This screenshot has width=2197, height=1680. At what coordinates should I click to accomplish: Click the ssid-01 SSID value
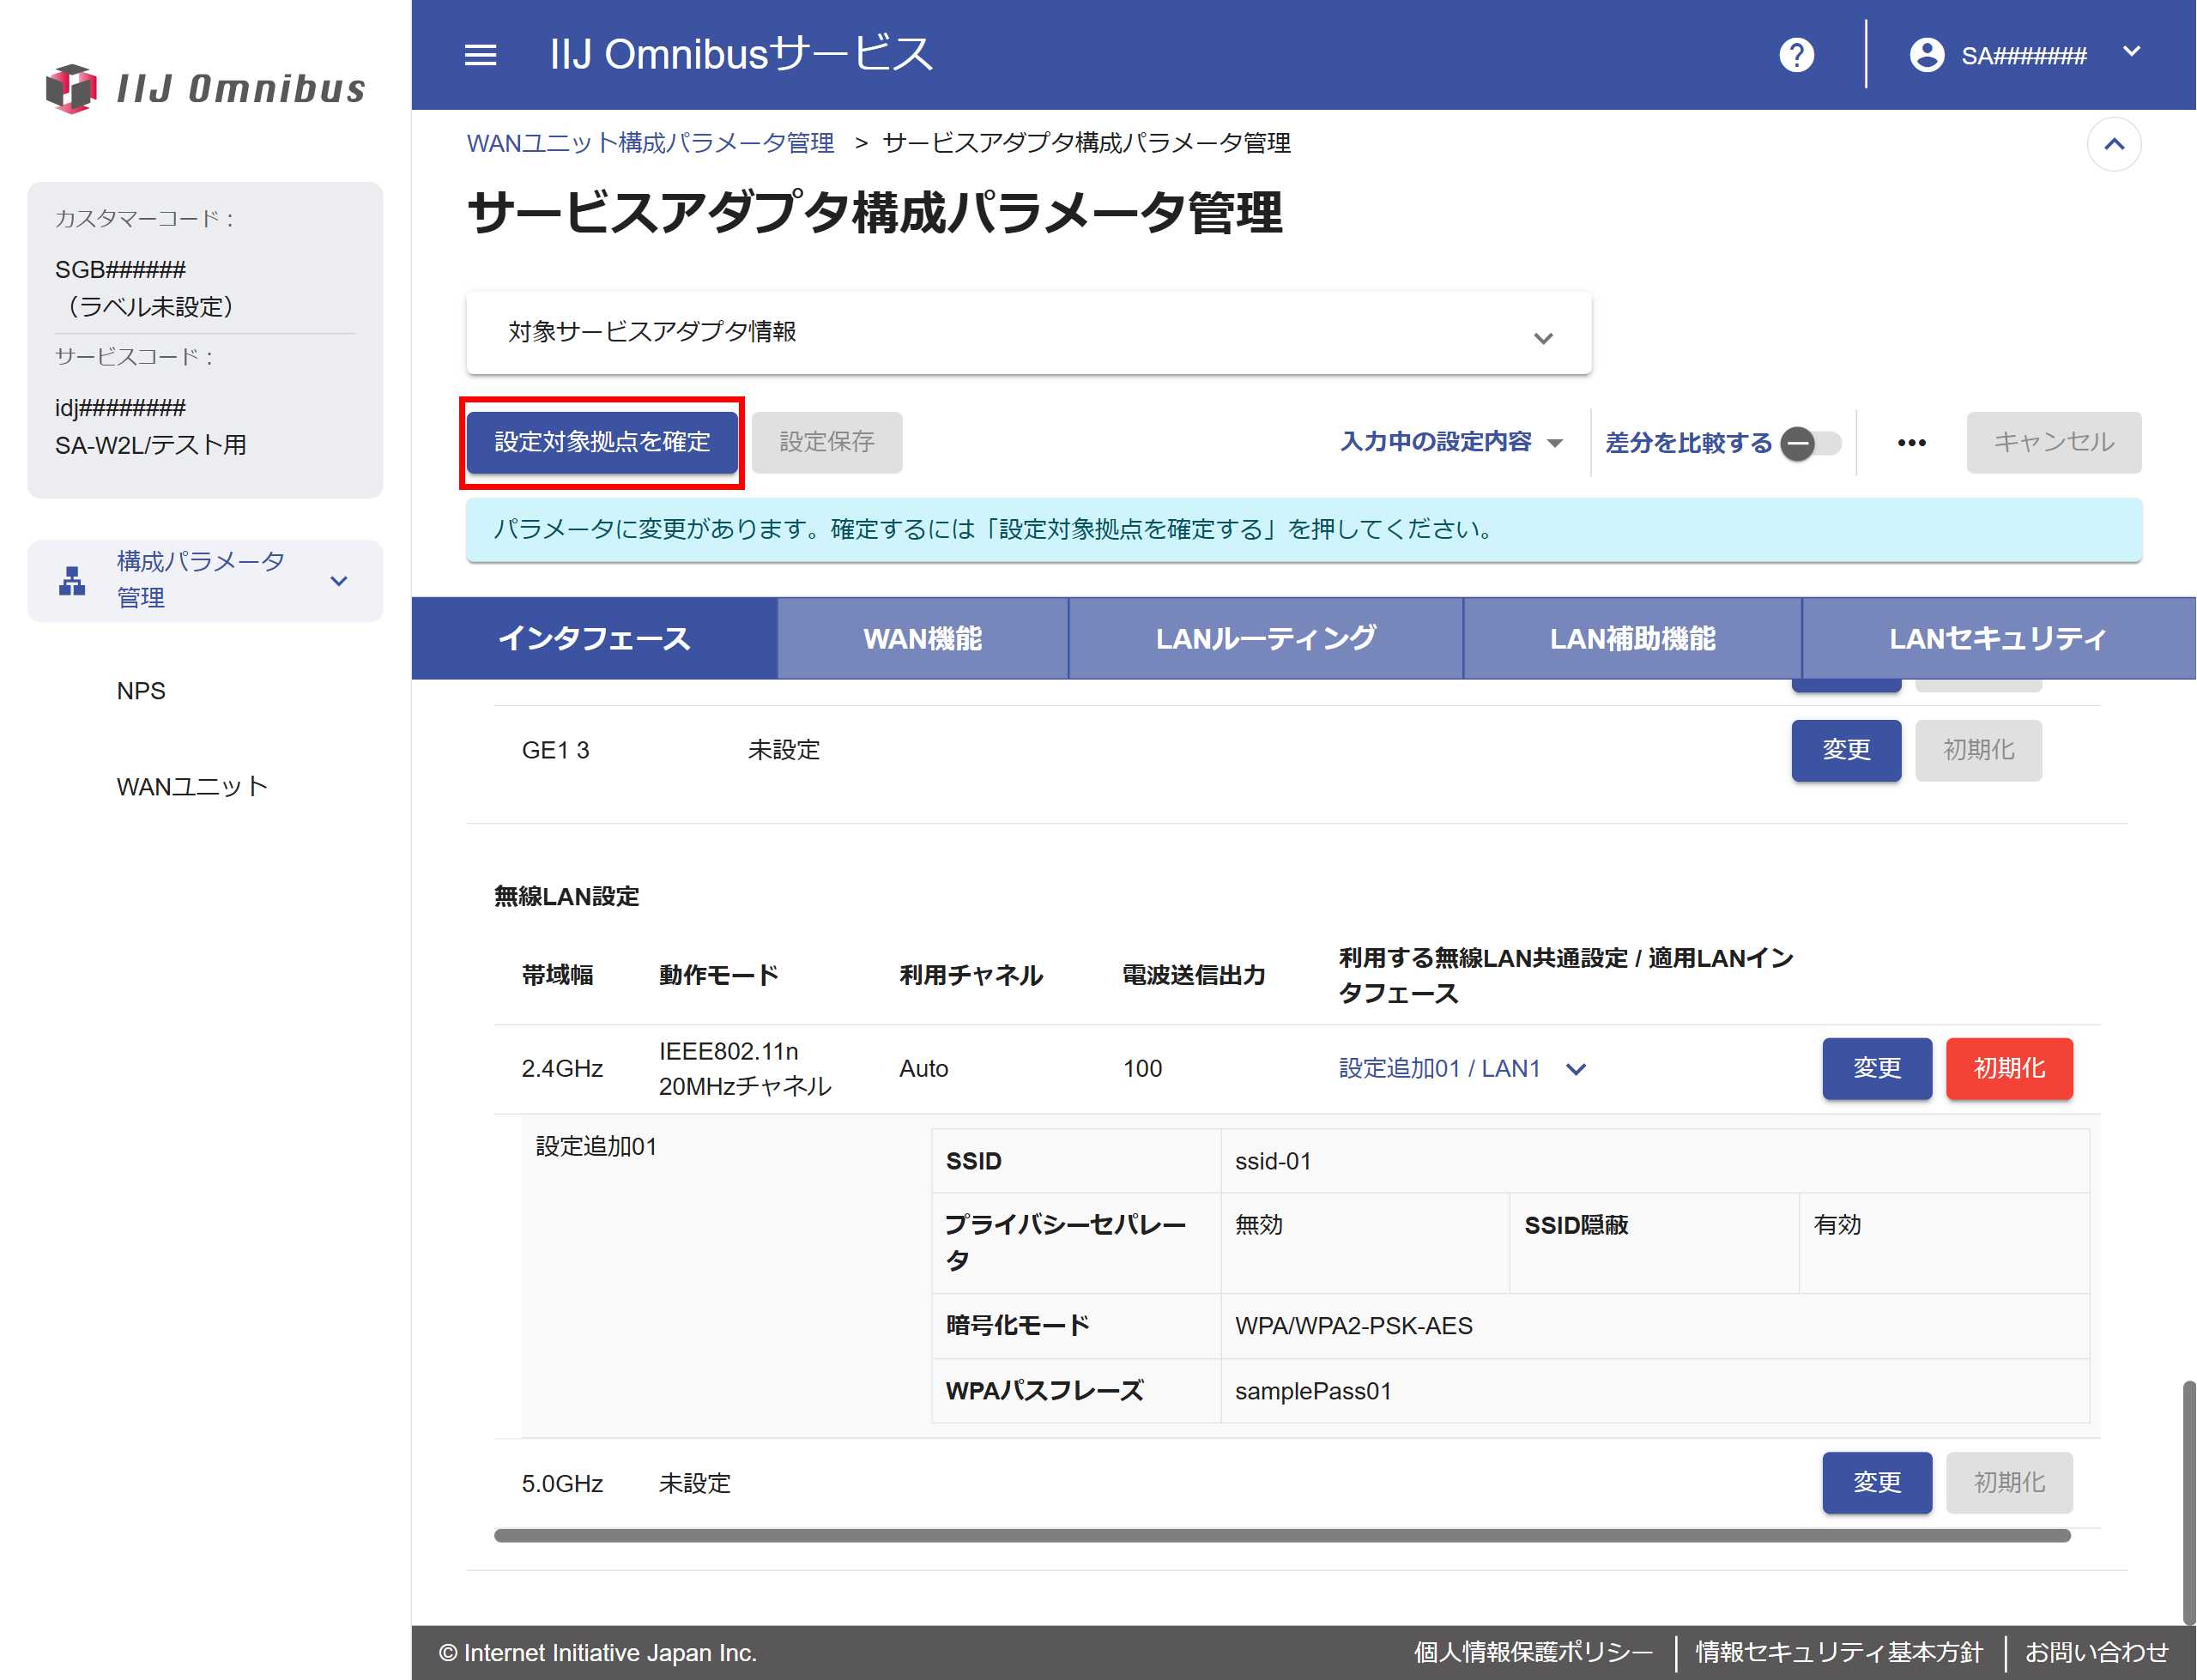[x=1272, y=1161]
